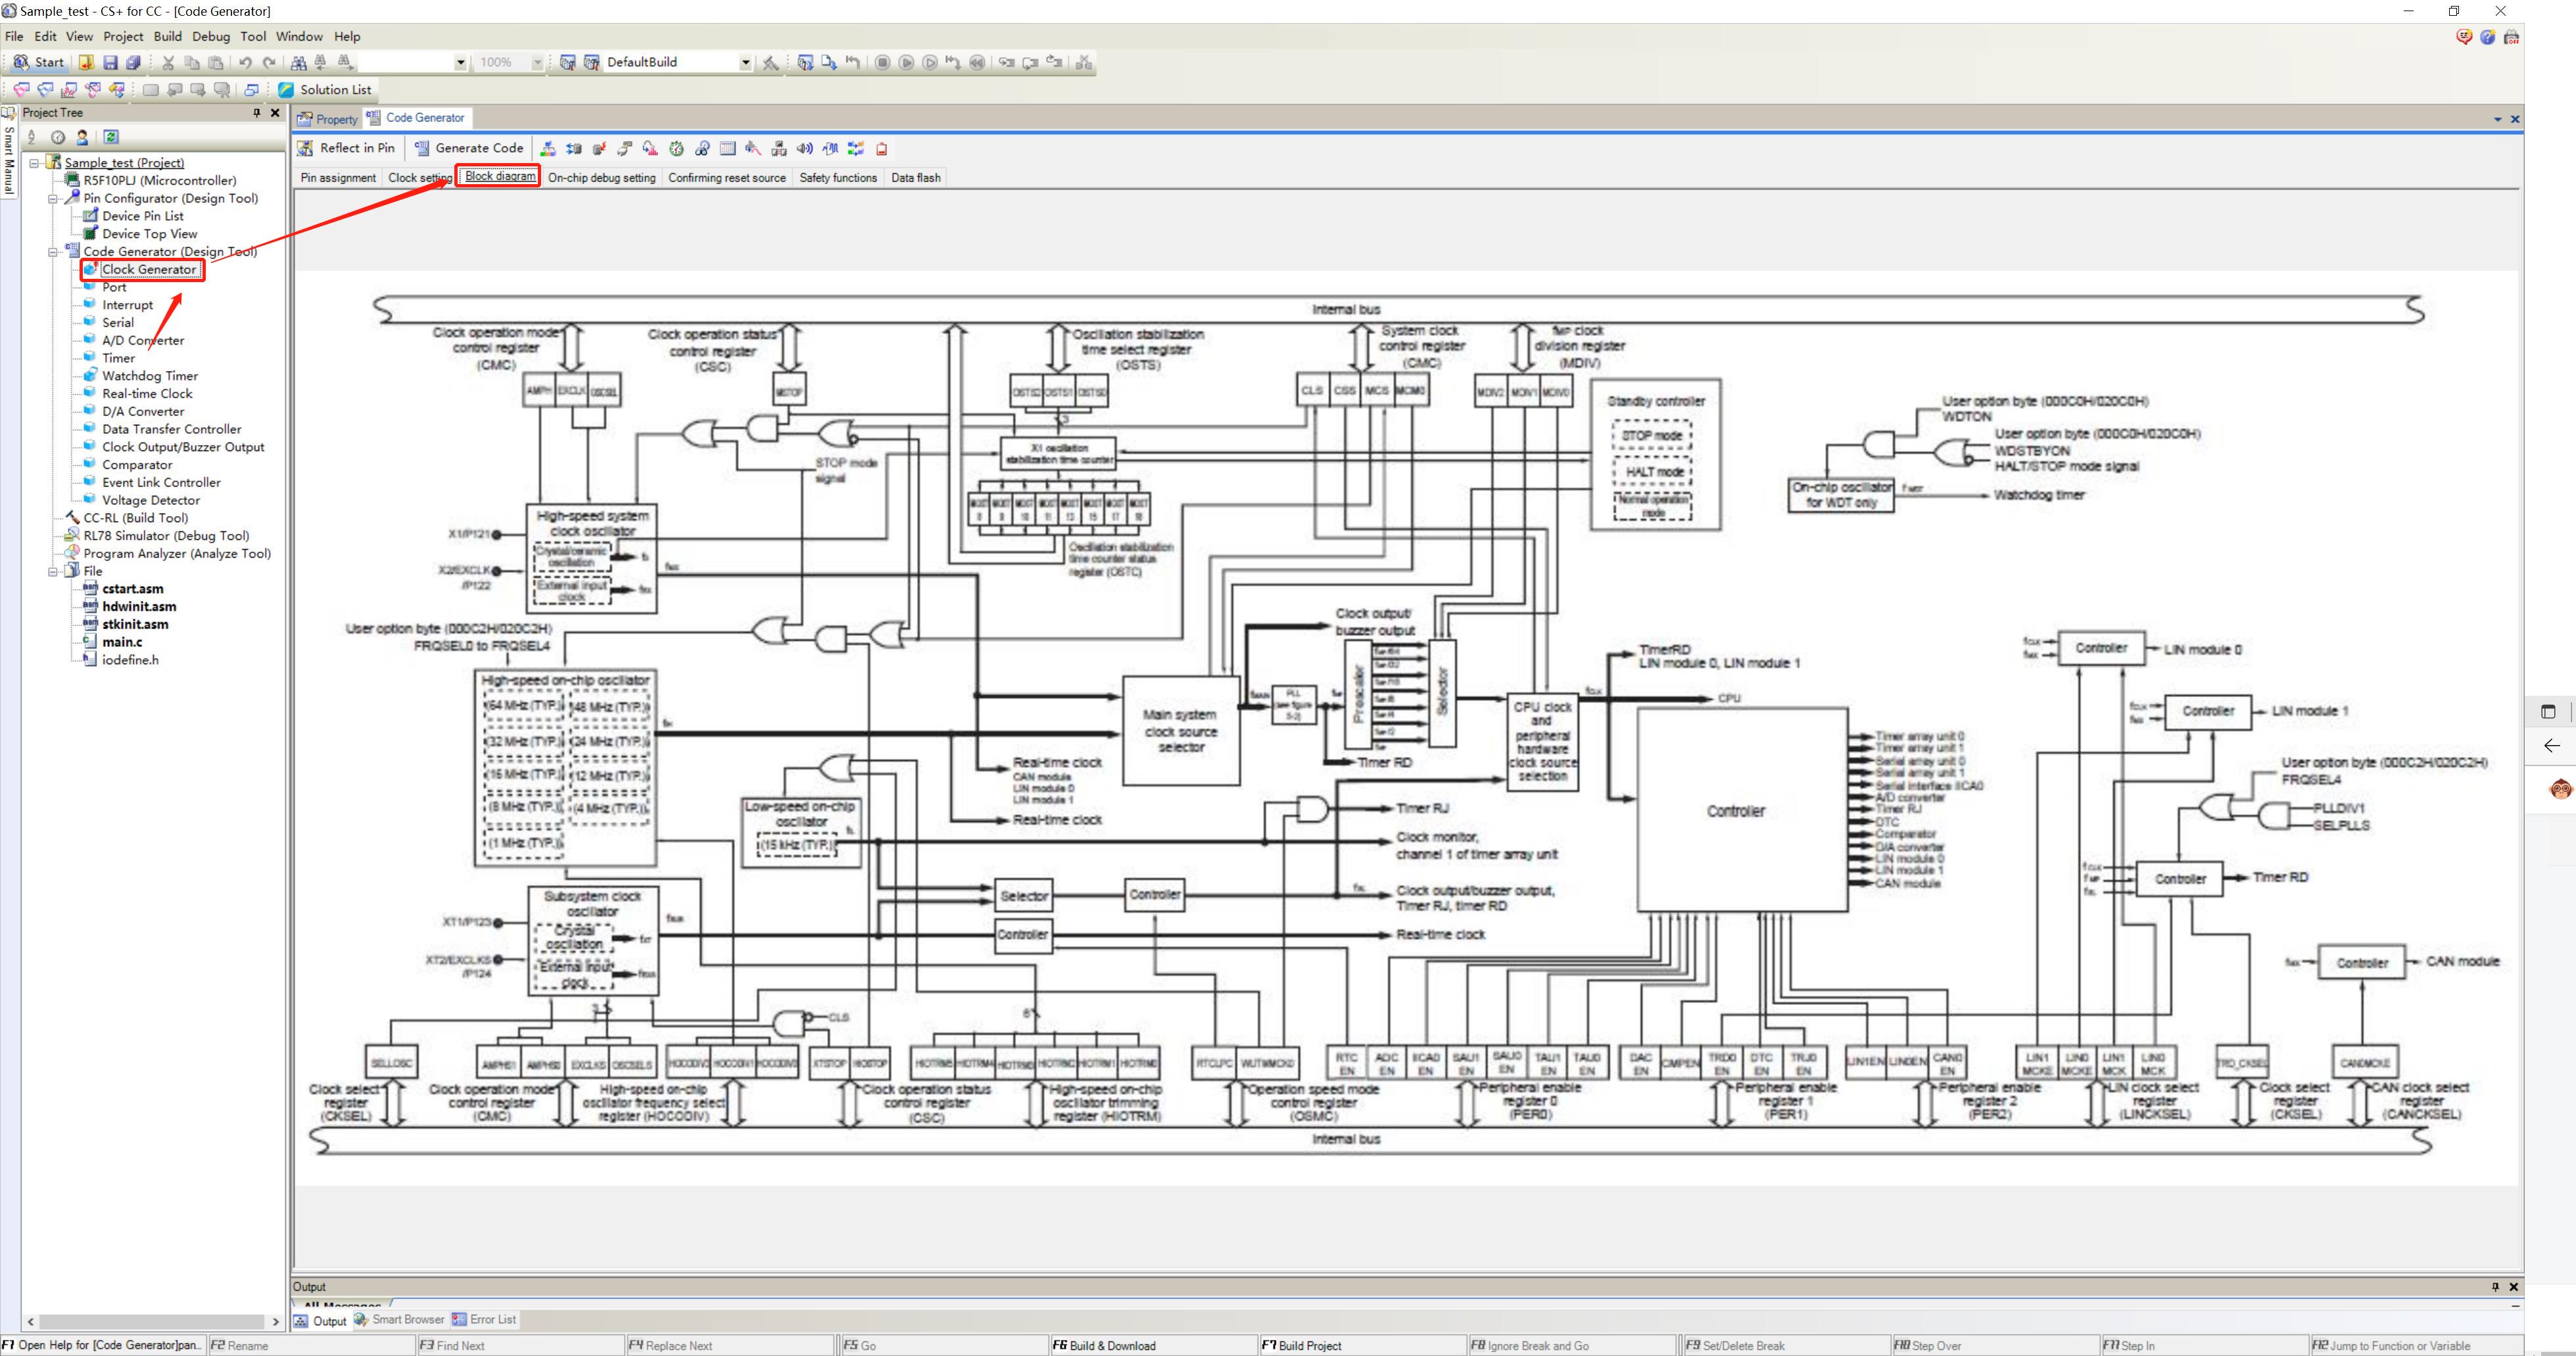Click the Timer stopwatch icon in code generator toolbar

tap(677, 148)
